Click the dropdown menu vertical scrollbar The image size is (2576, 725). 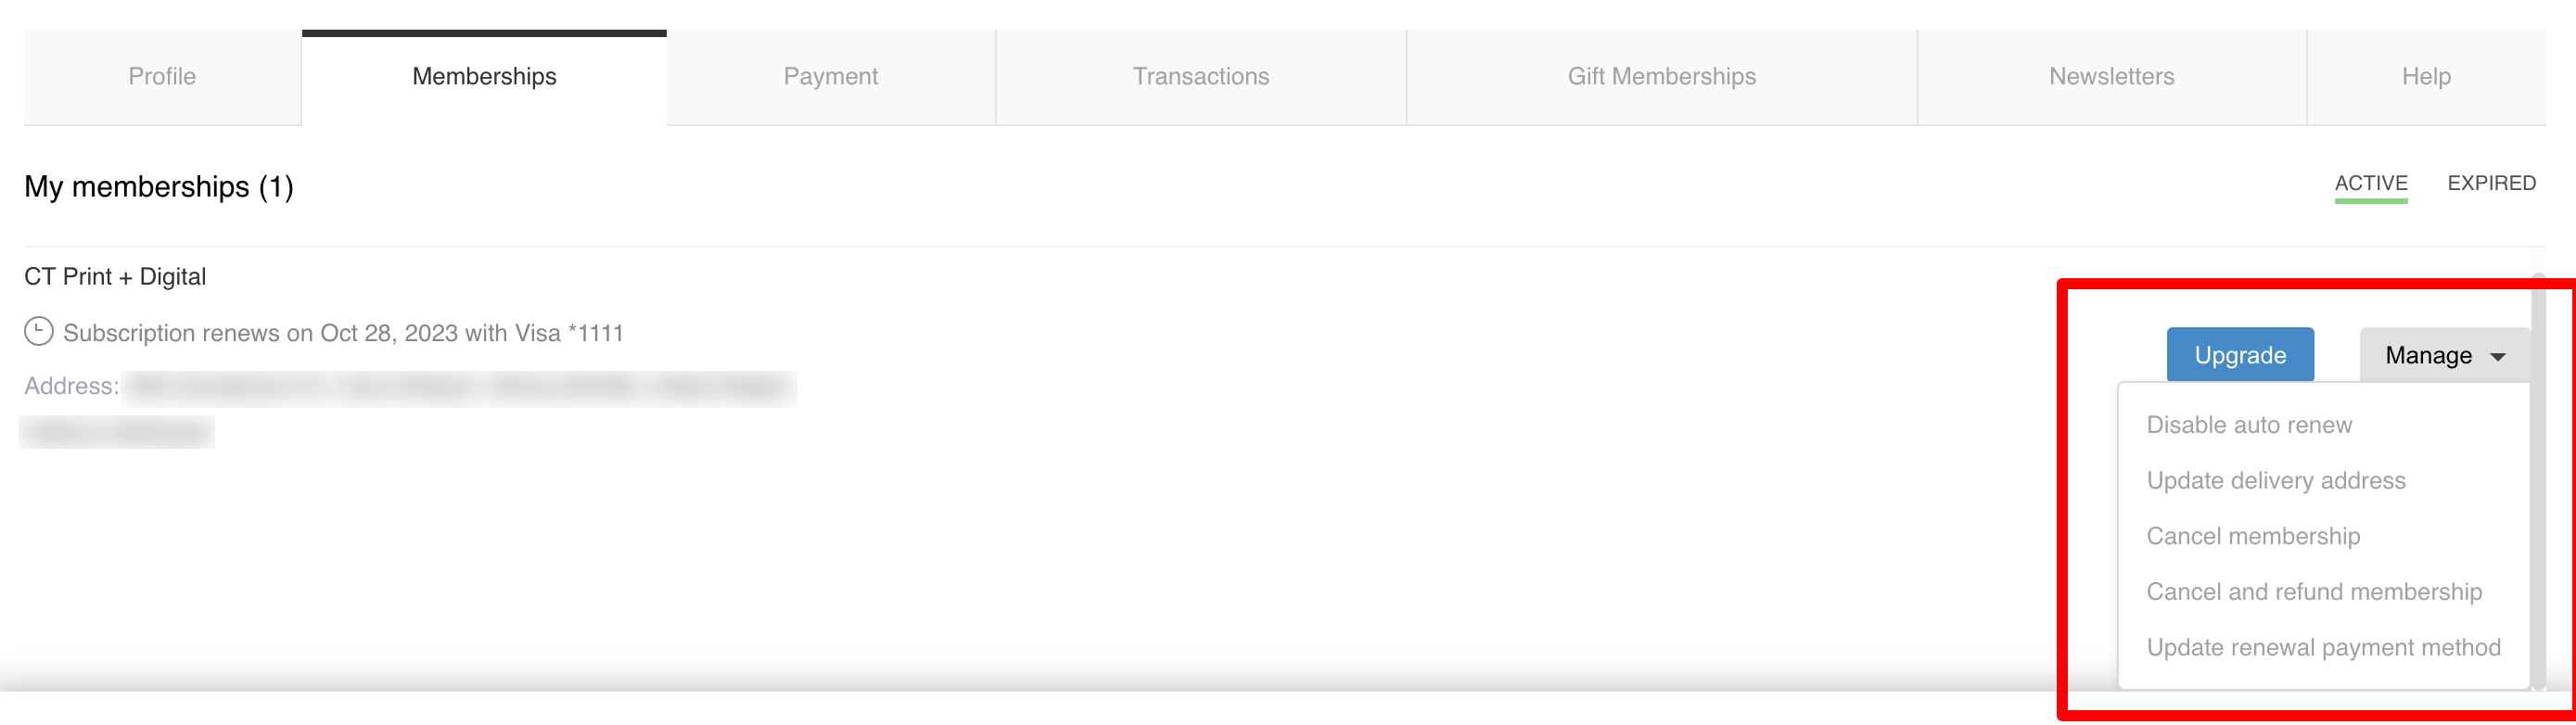2537,480
